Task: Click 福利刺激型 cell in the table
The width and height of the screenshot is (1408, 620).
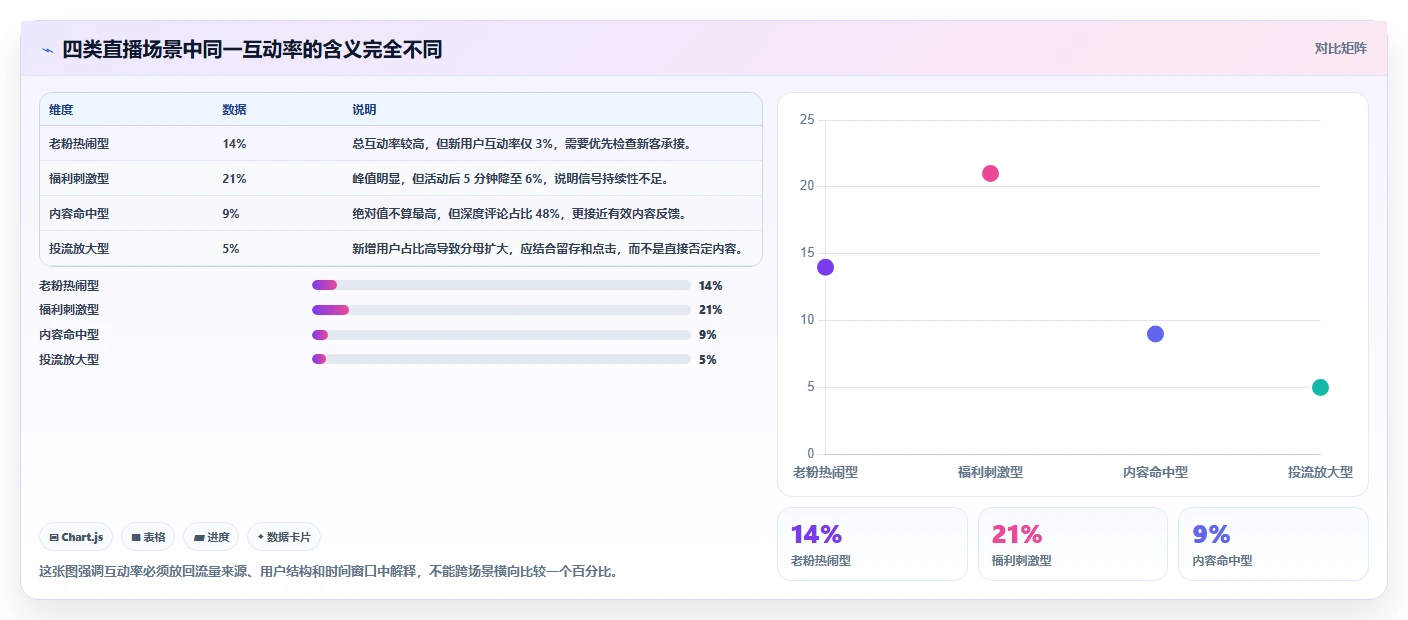Action: click(79, 179)
